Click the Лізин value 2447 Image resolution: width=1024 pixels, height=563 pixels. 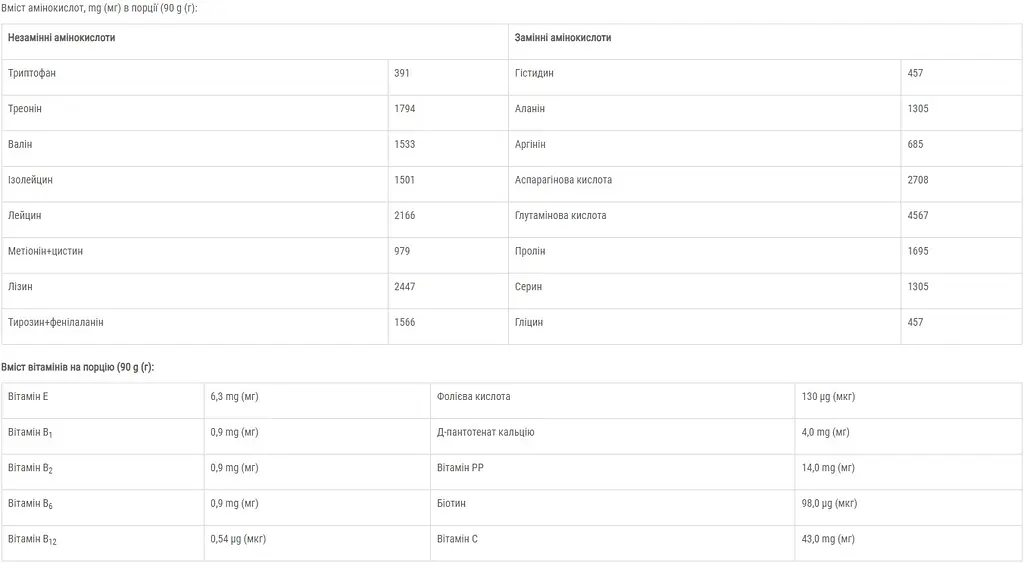(404, 287)
